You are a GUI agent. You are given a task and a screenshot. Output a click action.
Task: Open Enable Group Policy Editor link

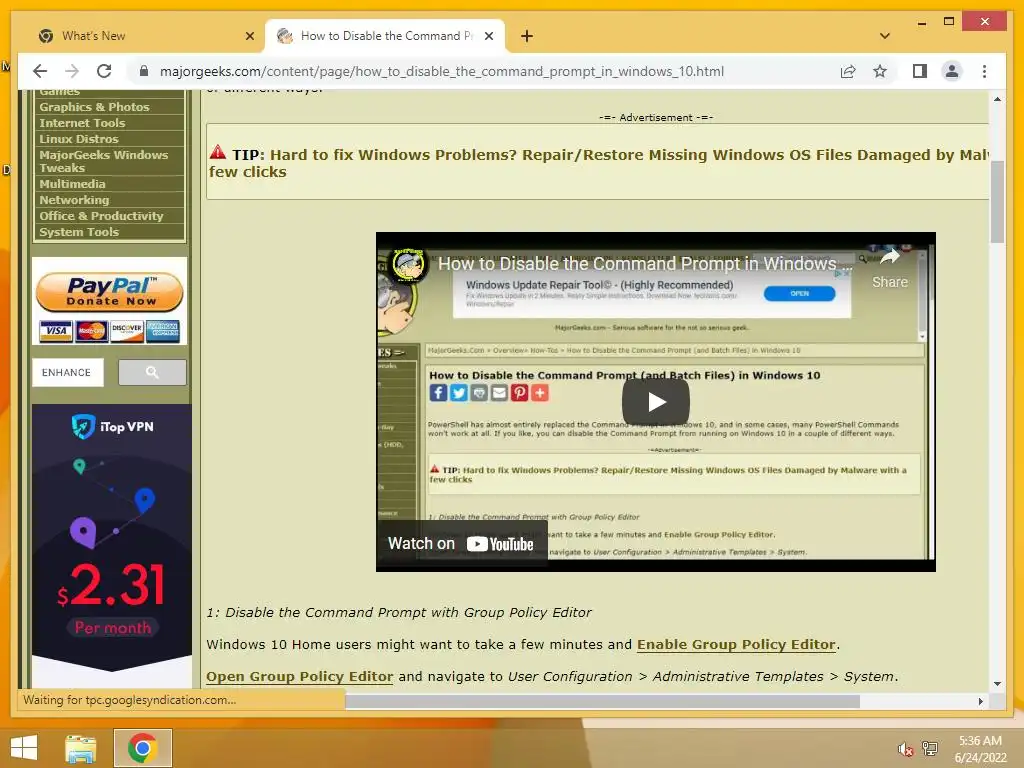736,645
